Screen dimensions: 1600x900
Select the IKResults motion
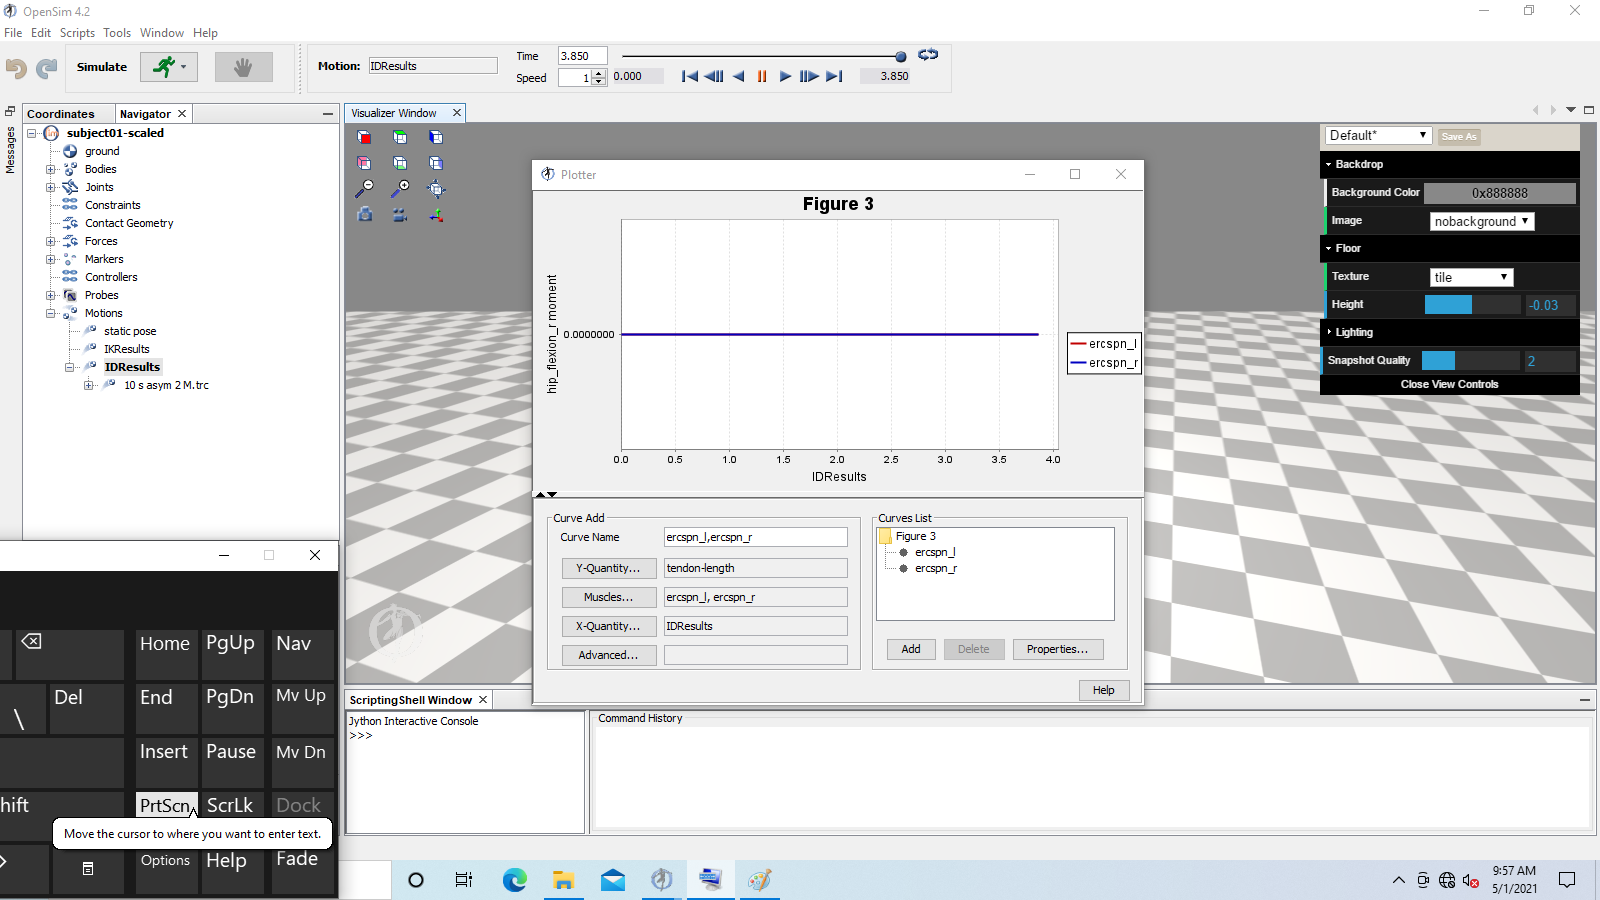click(x=127, y=349)
